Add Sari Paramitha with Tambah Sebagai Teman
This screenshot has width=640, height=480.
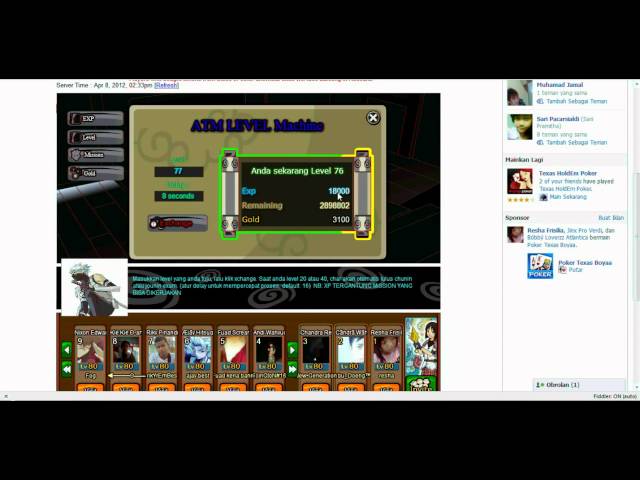click(576, 142)
